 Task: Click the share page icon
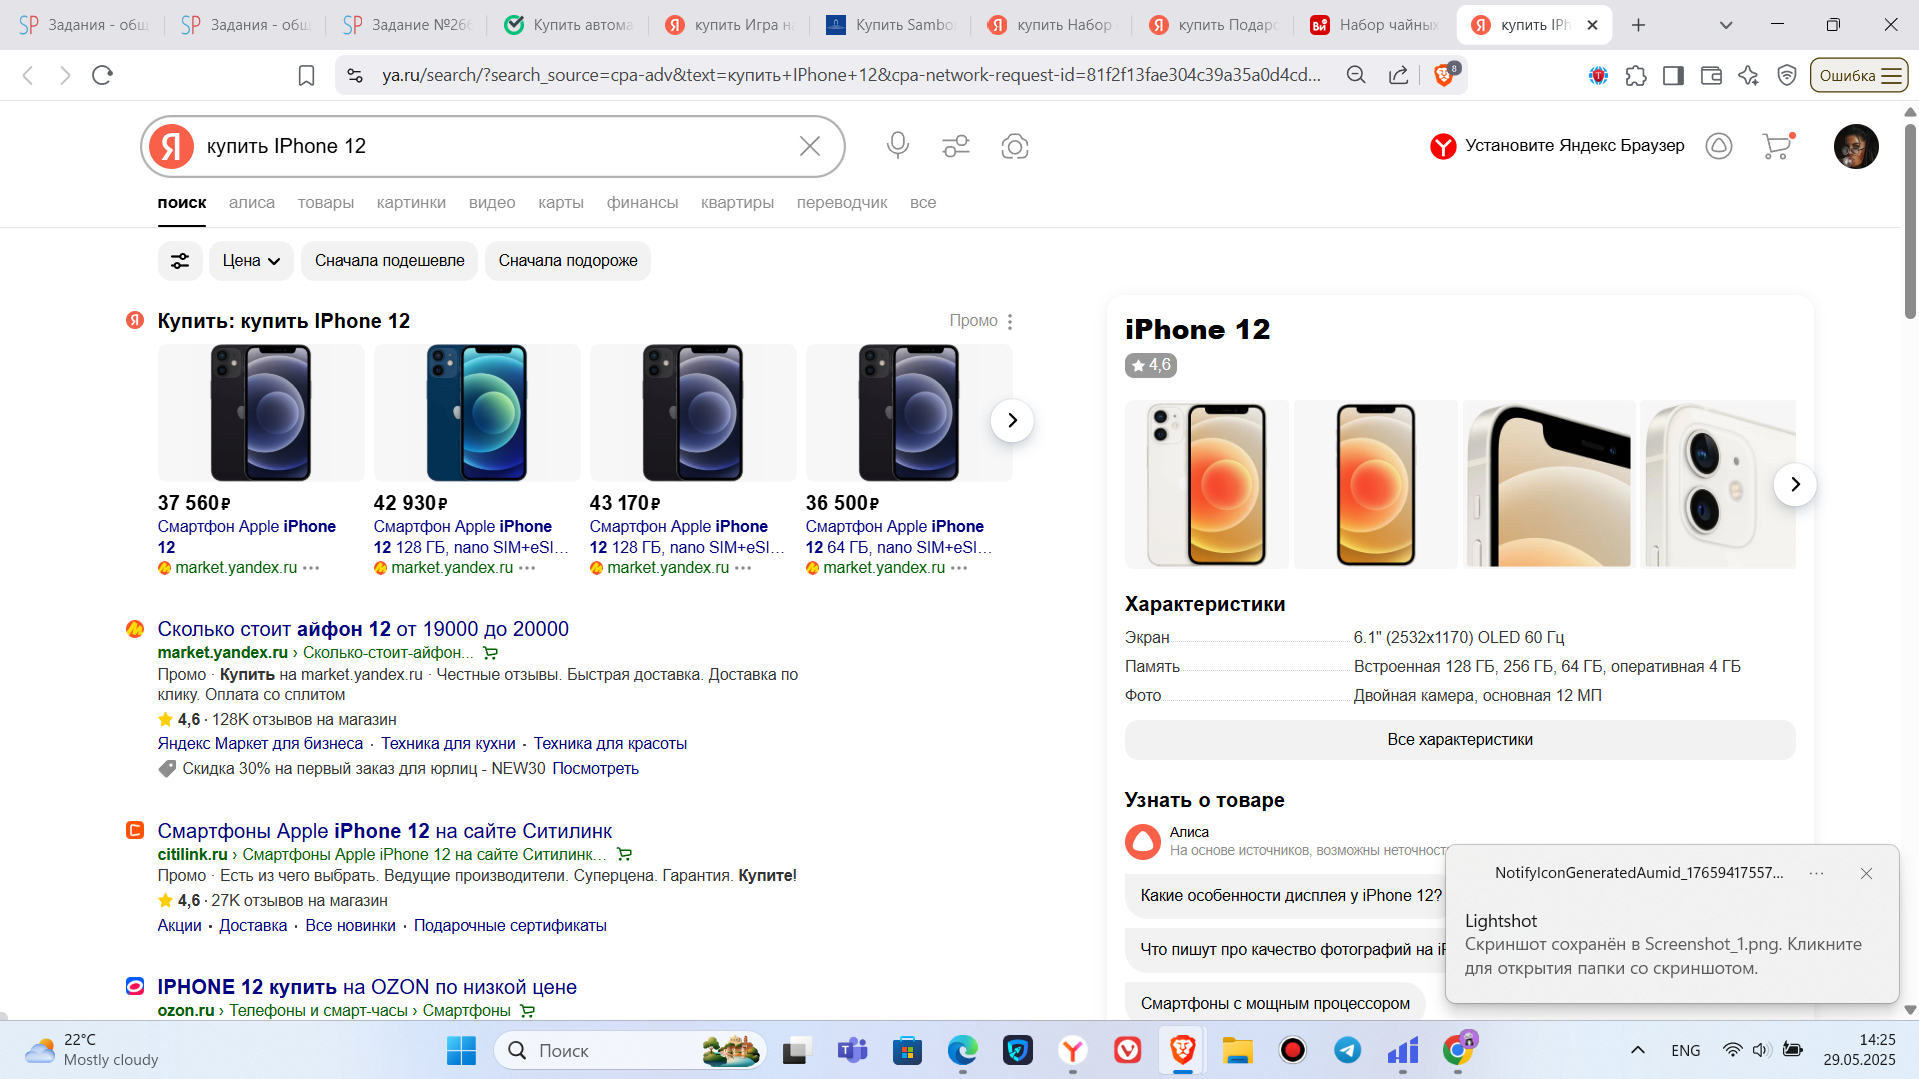(1398, 75)
